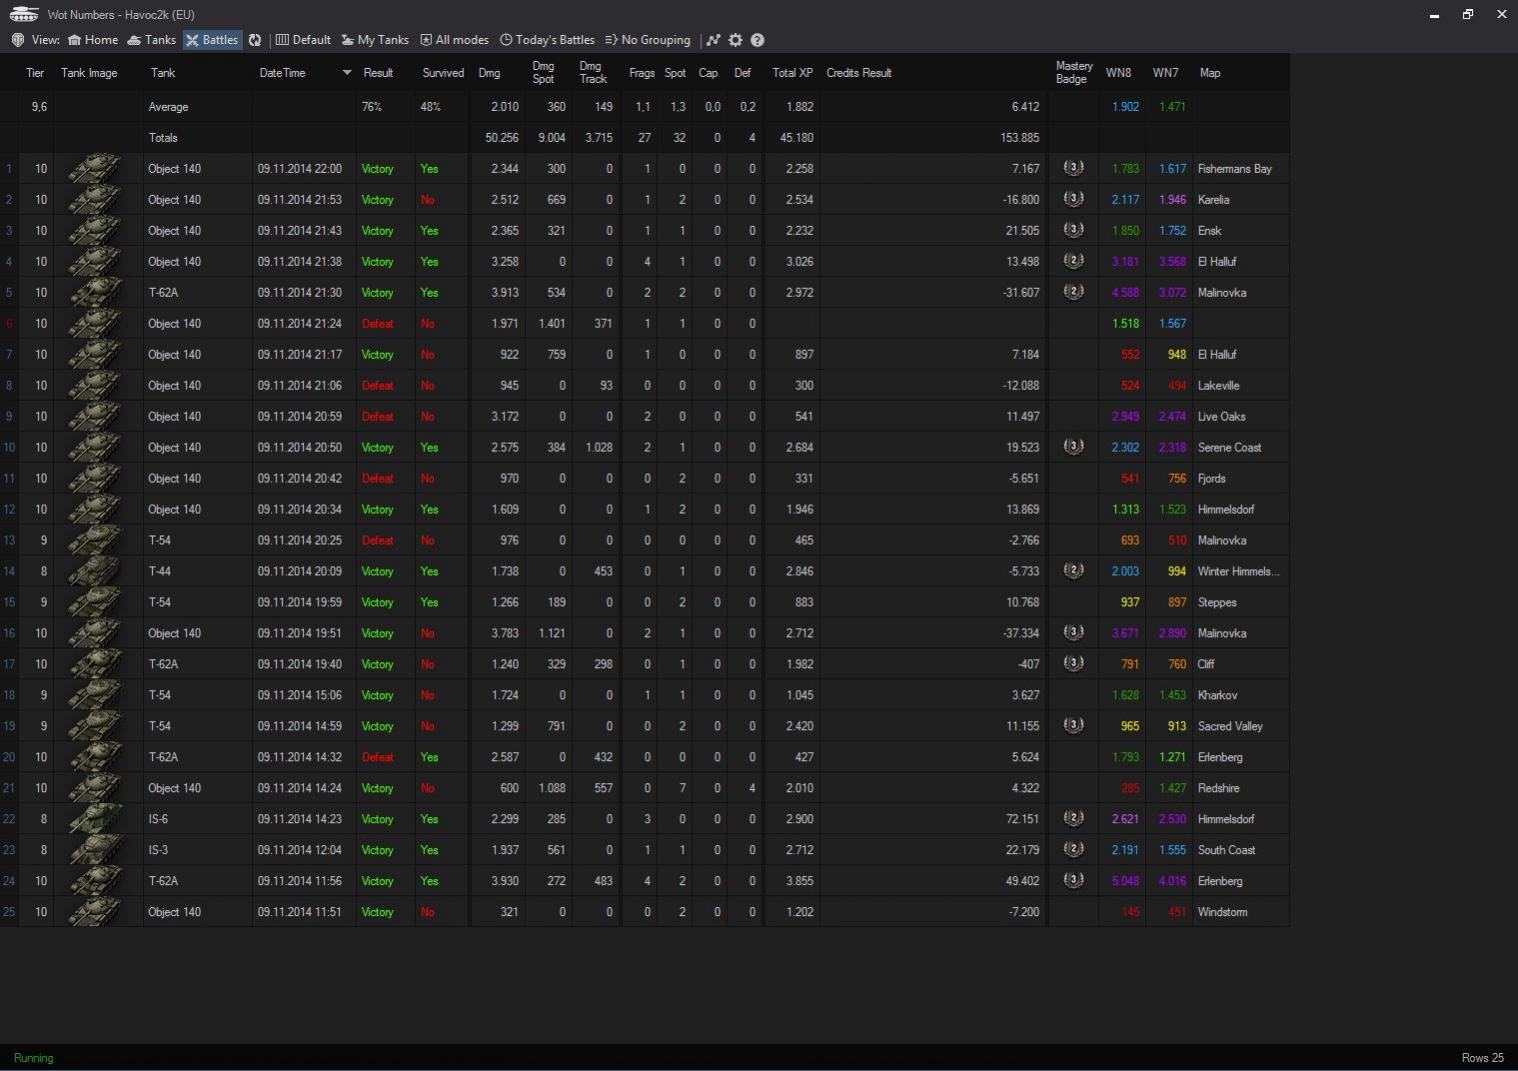Click the shield icon beside View

17,40
